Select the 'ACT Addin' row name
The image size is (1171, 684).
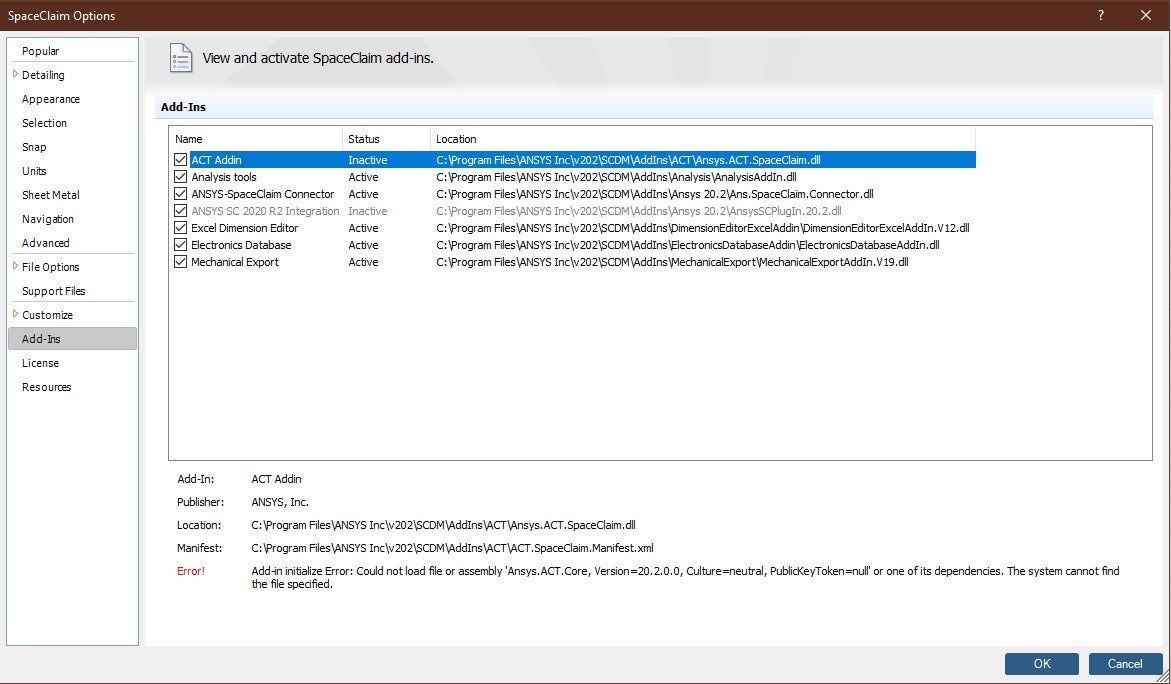[x=217, y=160]
